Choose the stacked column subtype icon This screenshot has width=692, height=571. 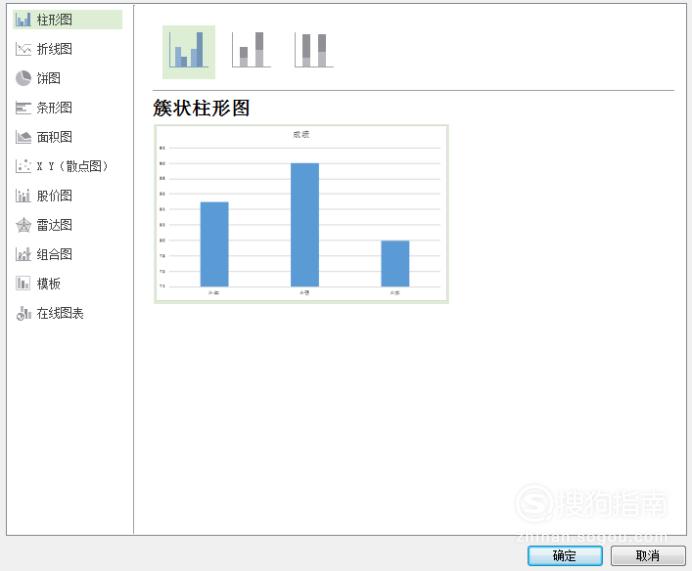coord(251,49)
